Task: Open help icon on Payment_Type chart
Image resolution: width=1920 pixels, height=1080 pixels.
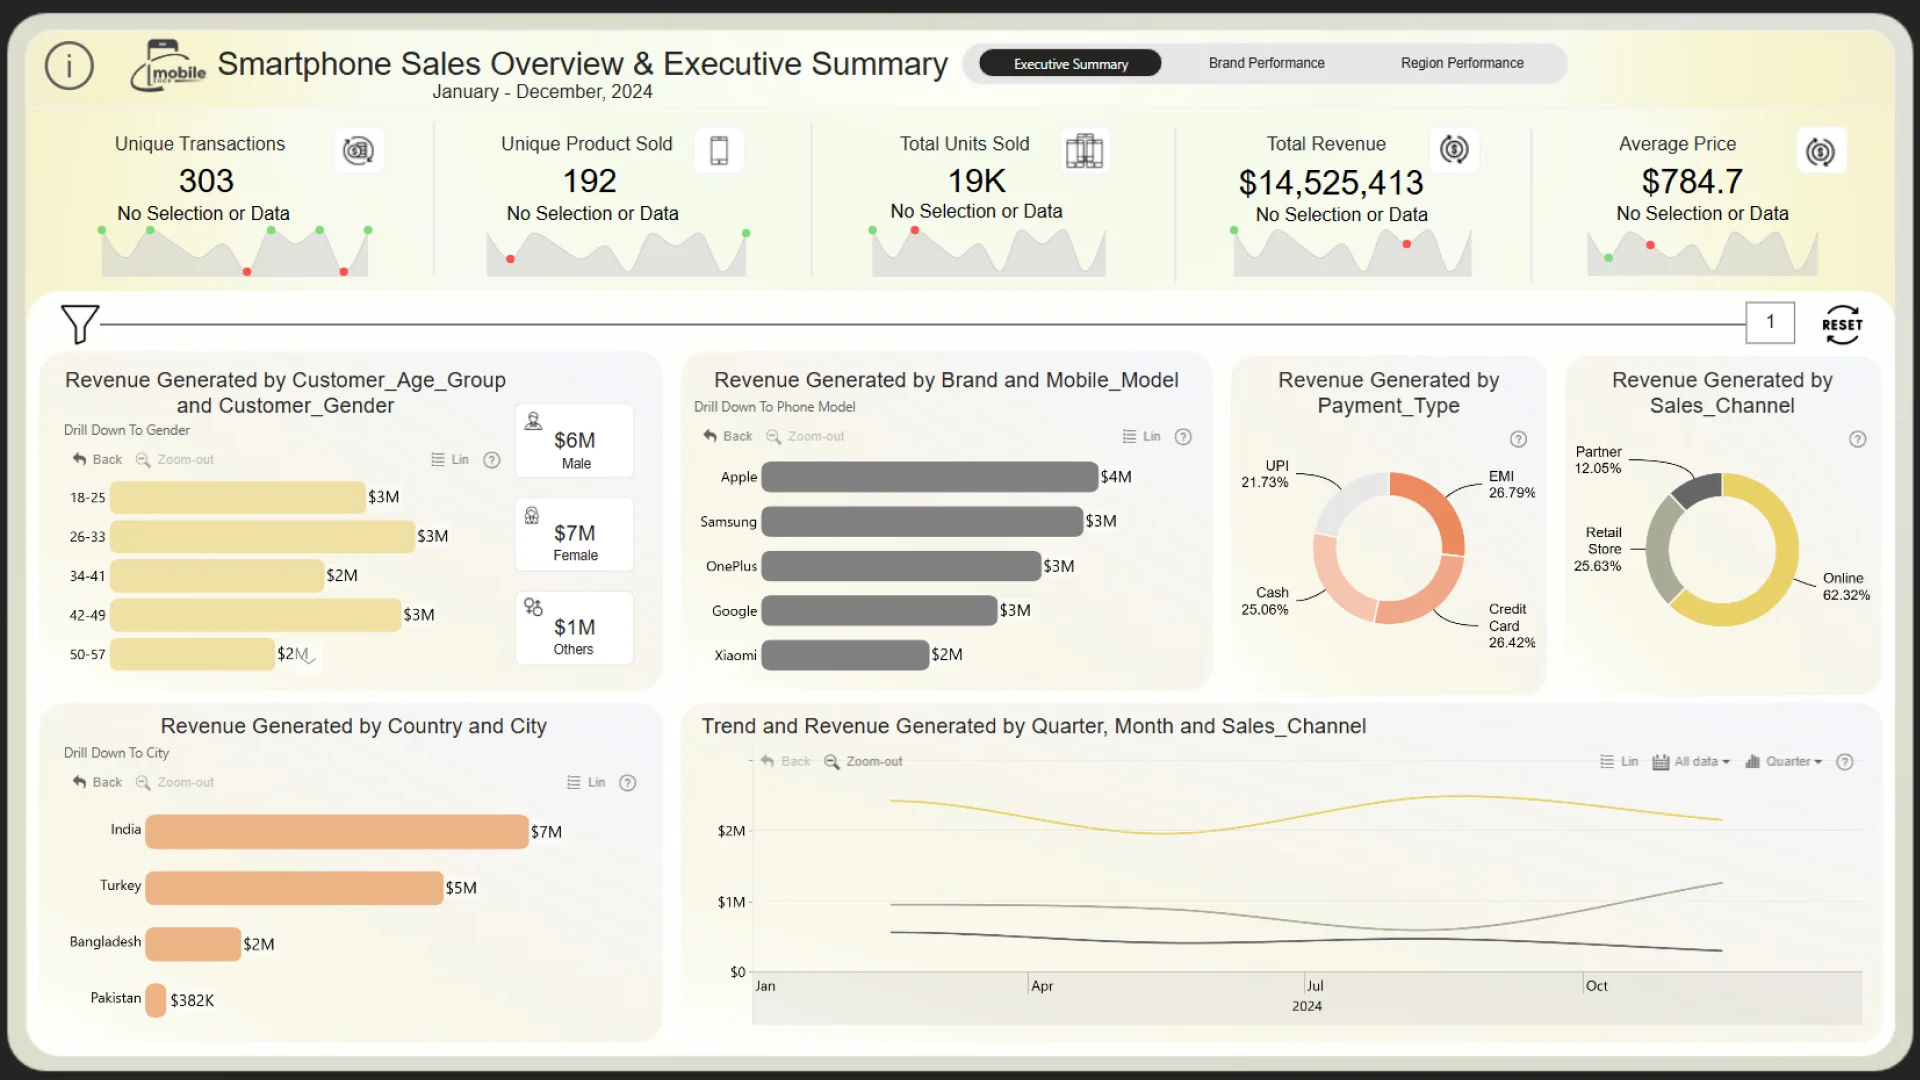Action: click(1518, 439)
